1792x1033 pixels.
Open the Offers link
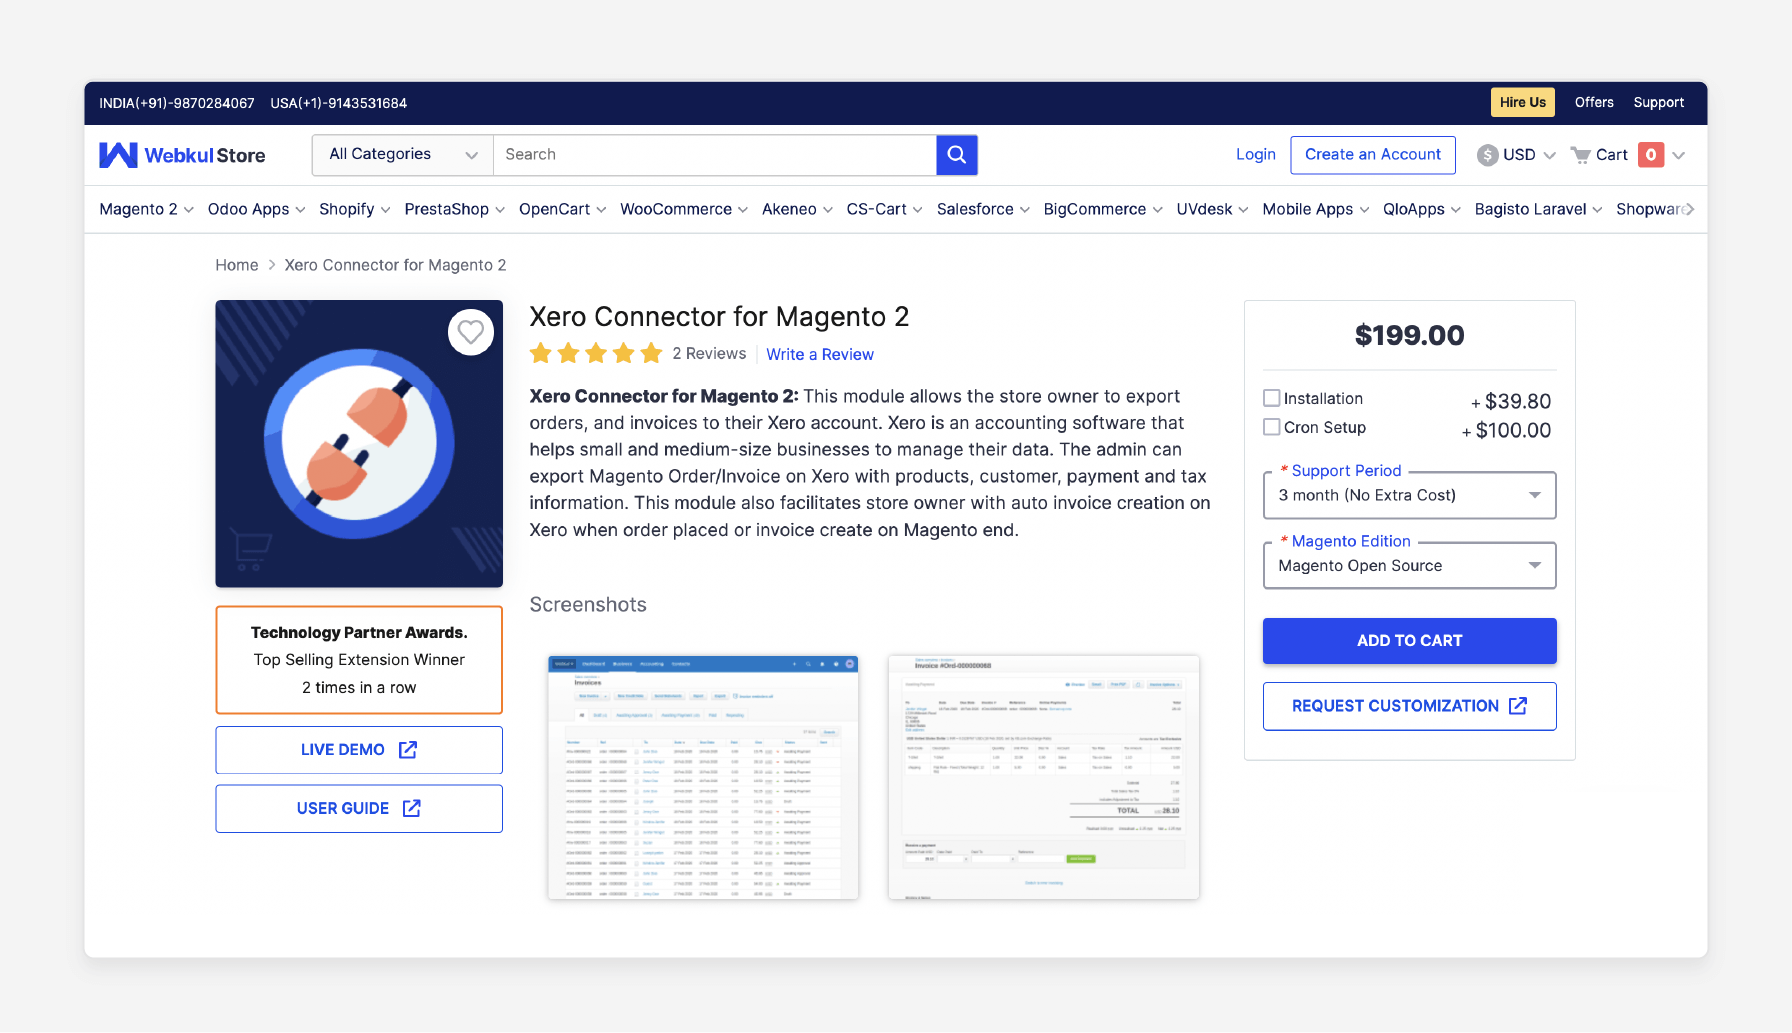click(1594, 102)
